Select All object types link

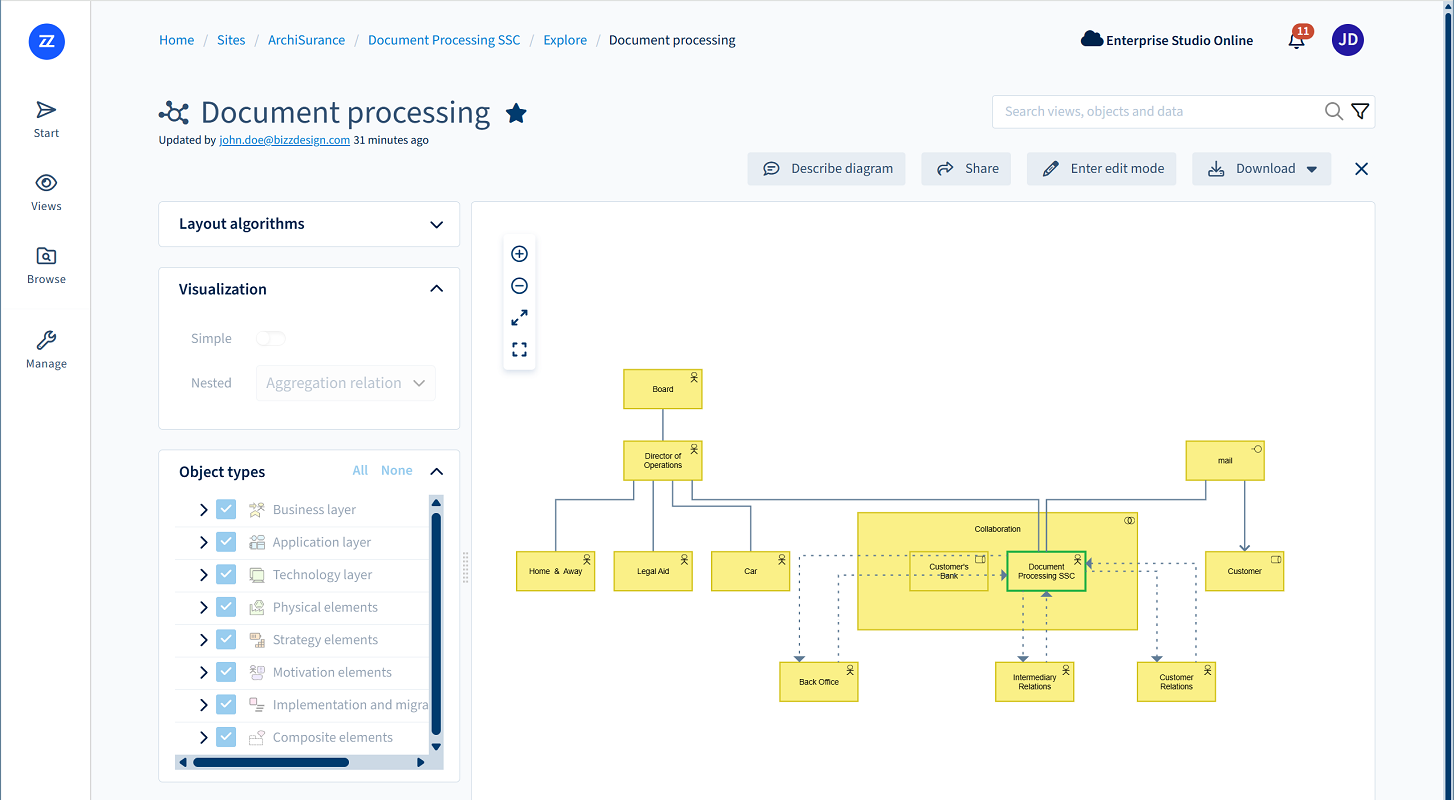point(360,471)
